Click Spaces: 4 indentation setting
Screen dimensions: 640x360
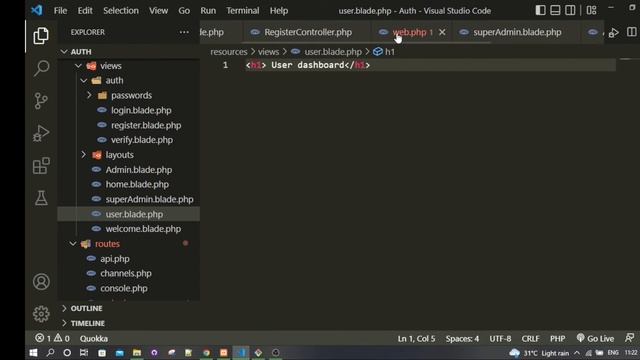pyautogui.click(x=462, y=339)
